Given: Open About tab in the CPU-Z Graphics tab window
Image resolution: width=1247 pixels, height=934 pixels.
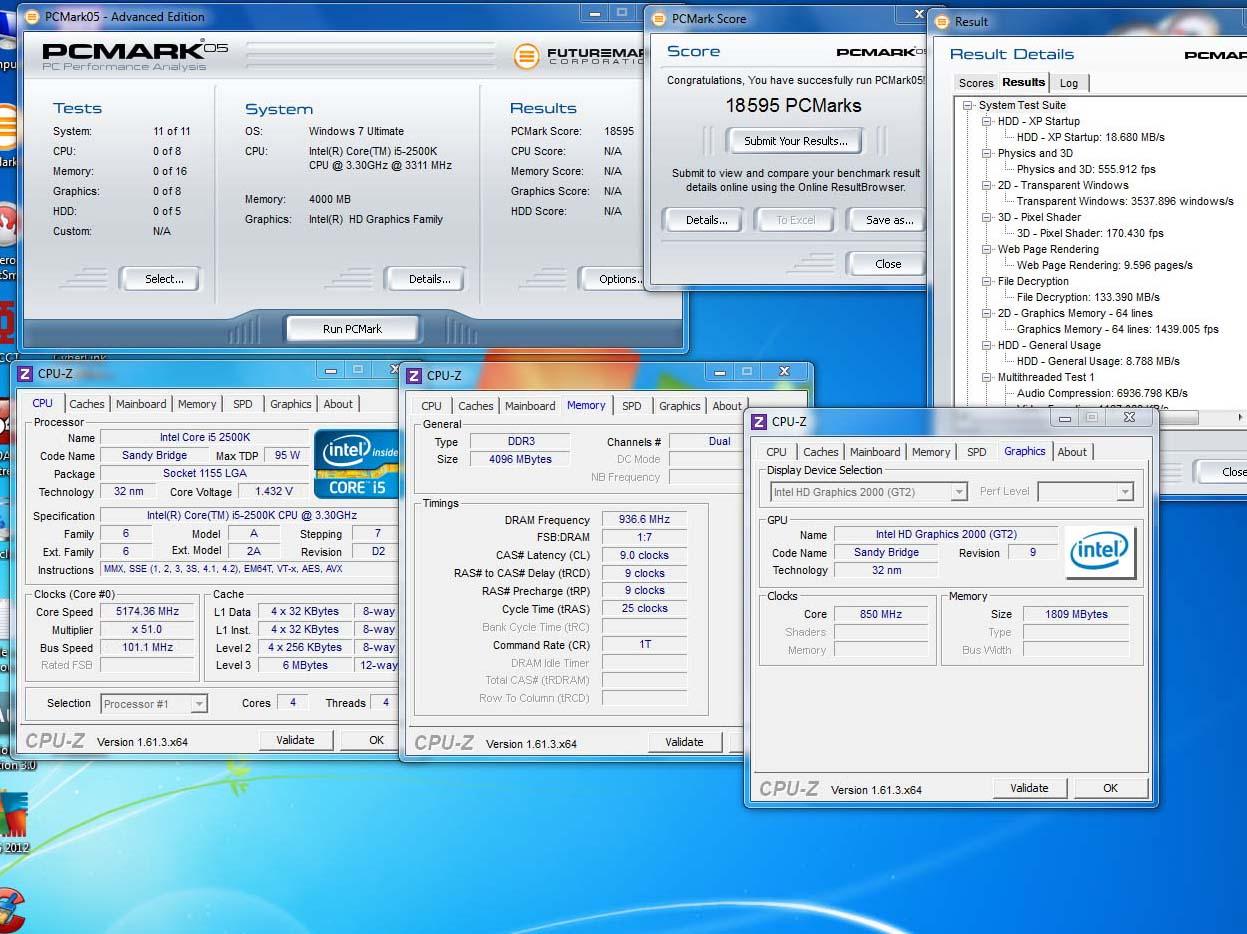Looking at the screenshot, I should (1072, 452).
